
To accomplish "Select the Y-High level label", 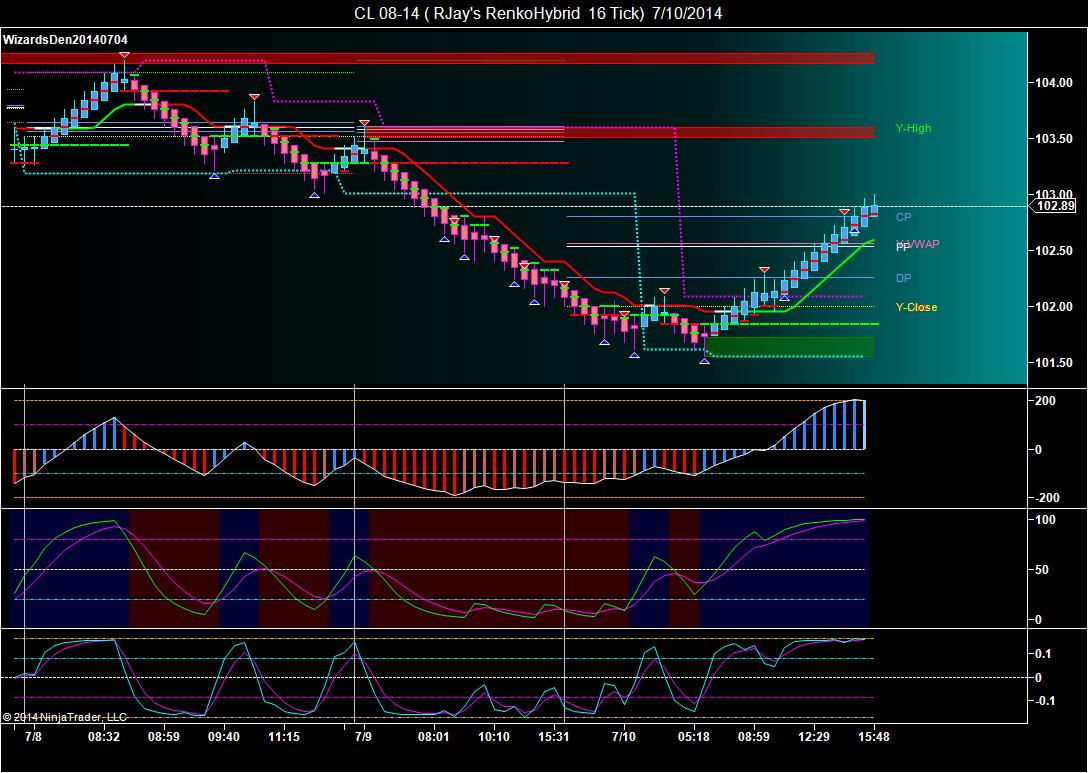I will coord(913,128).
